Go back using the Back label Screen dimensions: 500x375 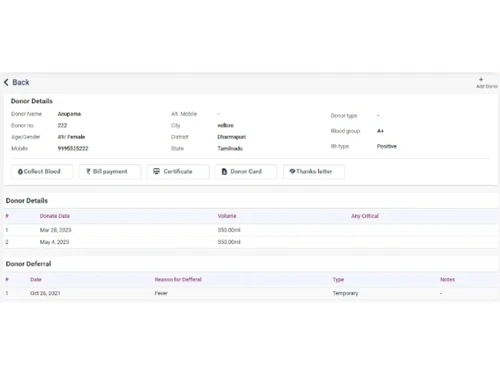click(x=21, y=82)
